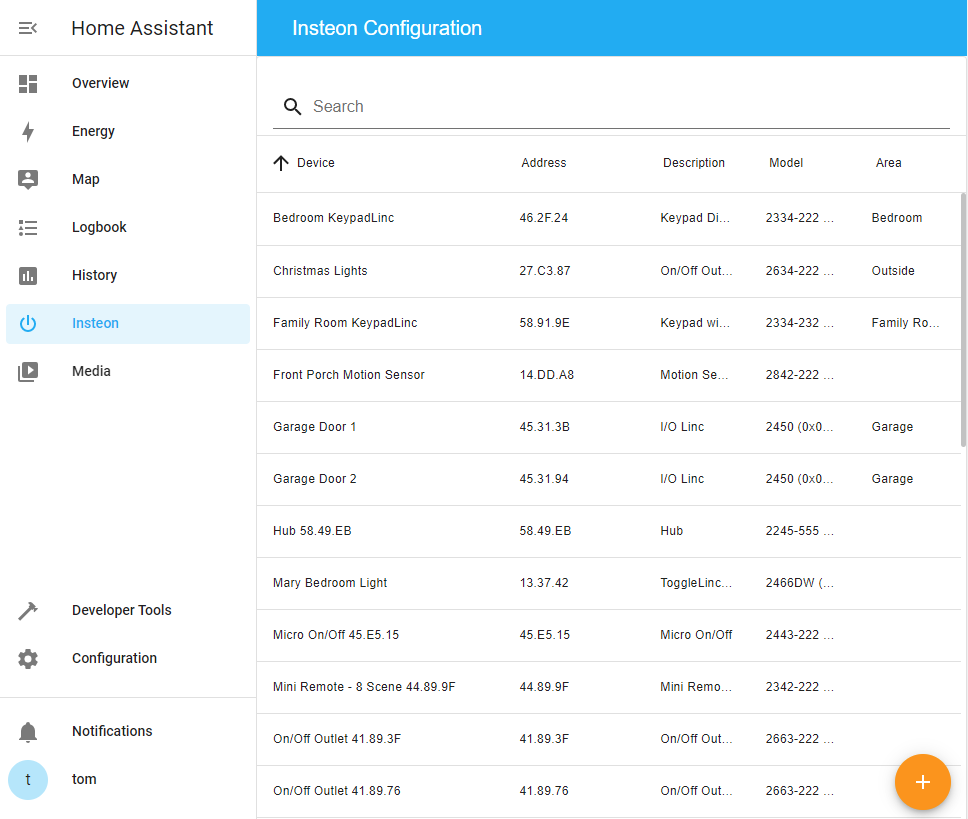Open the Media player icon
Image resolution: width=968 pixels, height=819 pixels.
(x=28, y=371)
